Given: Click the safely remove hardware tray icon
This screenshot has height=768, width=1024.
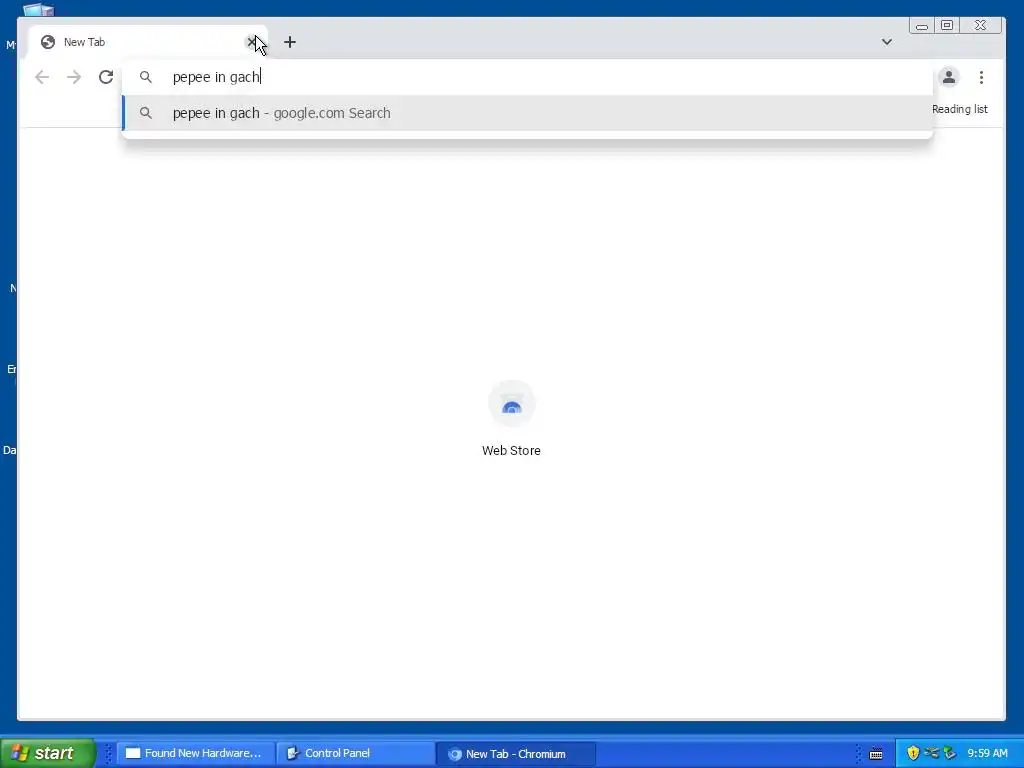Looking at the screenshot, I should pyautogui.click(x=950, y=753).
